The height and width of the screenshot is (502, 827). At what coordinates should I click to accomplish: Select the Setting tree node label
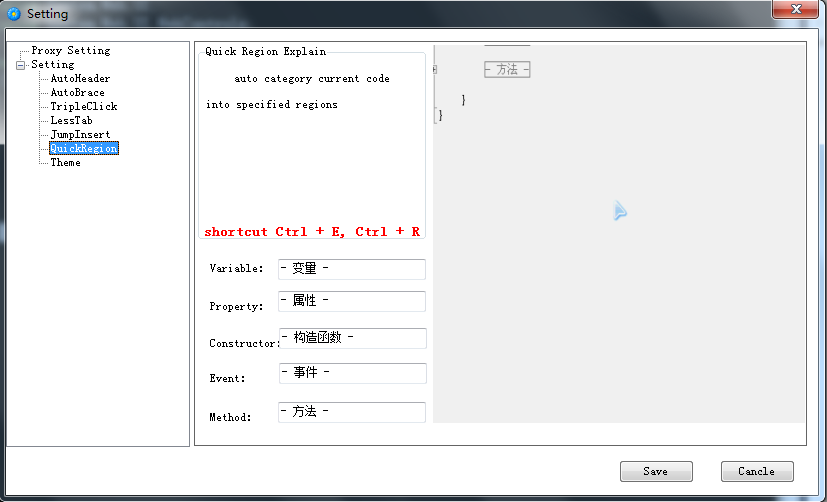53,64
